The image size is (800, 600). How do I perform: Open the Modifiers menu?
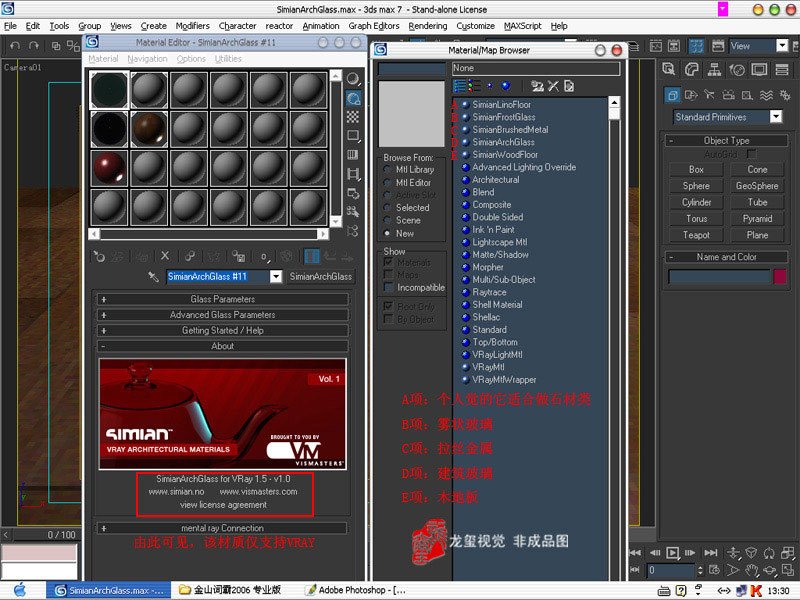coord(192,26)
